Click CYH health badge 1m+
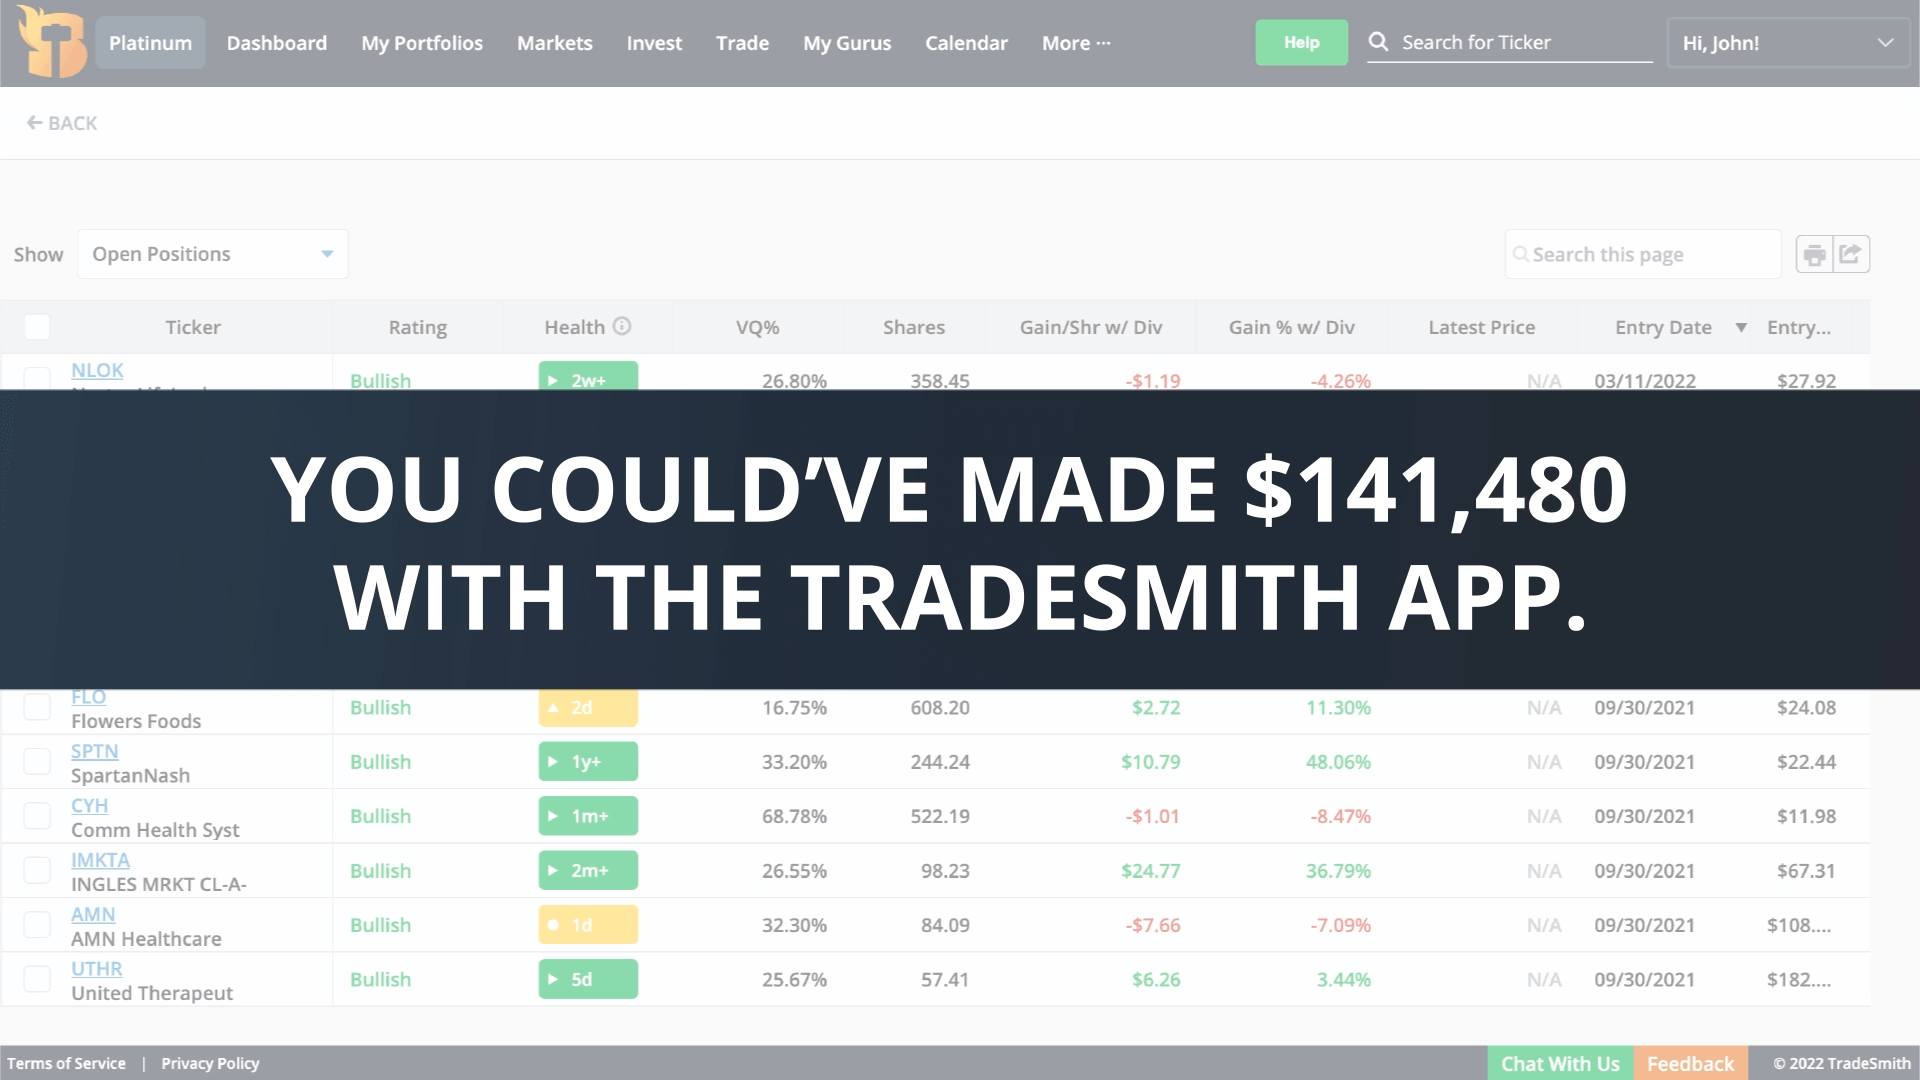The width and height of the screenshot is (1920, 1080). 588,816
